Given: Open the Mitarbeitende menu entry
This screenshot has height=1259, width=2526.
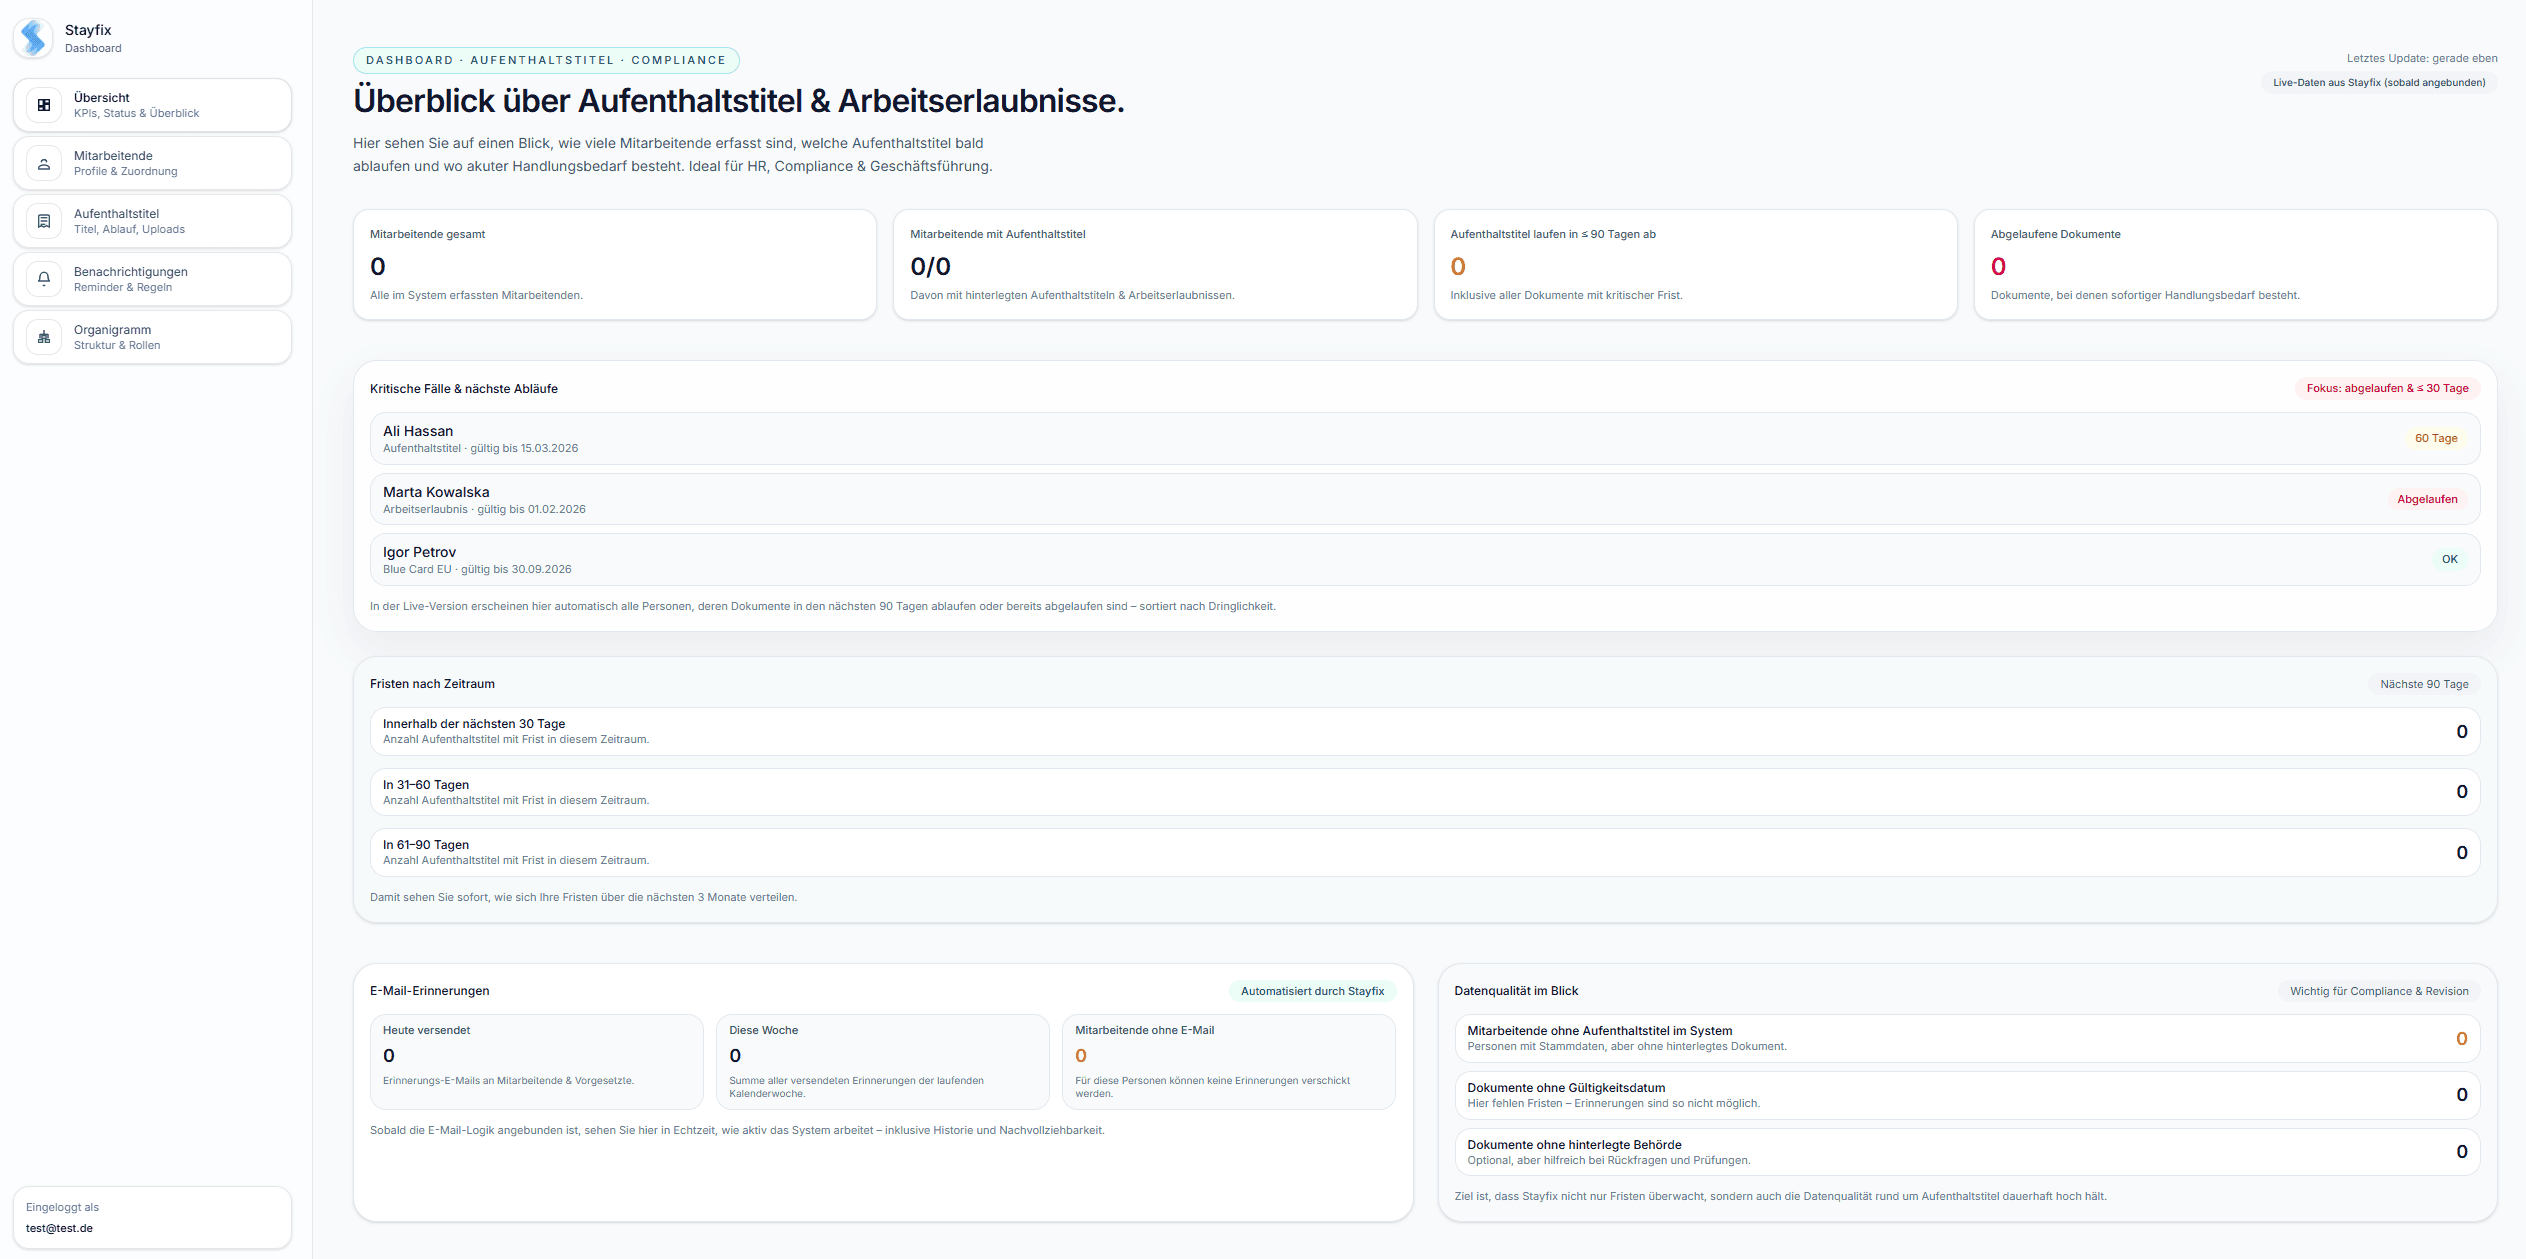Looking at the screenshot, I should pos(152,163).
